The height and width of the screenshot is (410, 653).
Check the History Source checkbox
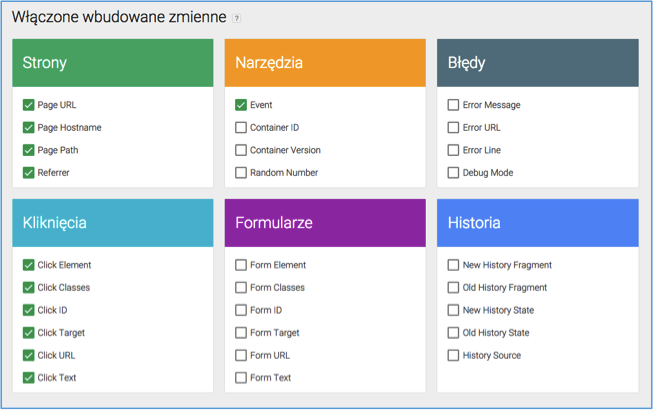pos(453,355)
